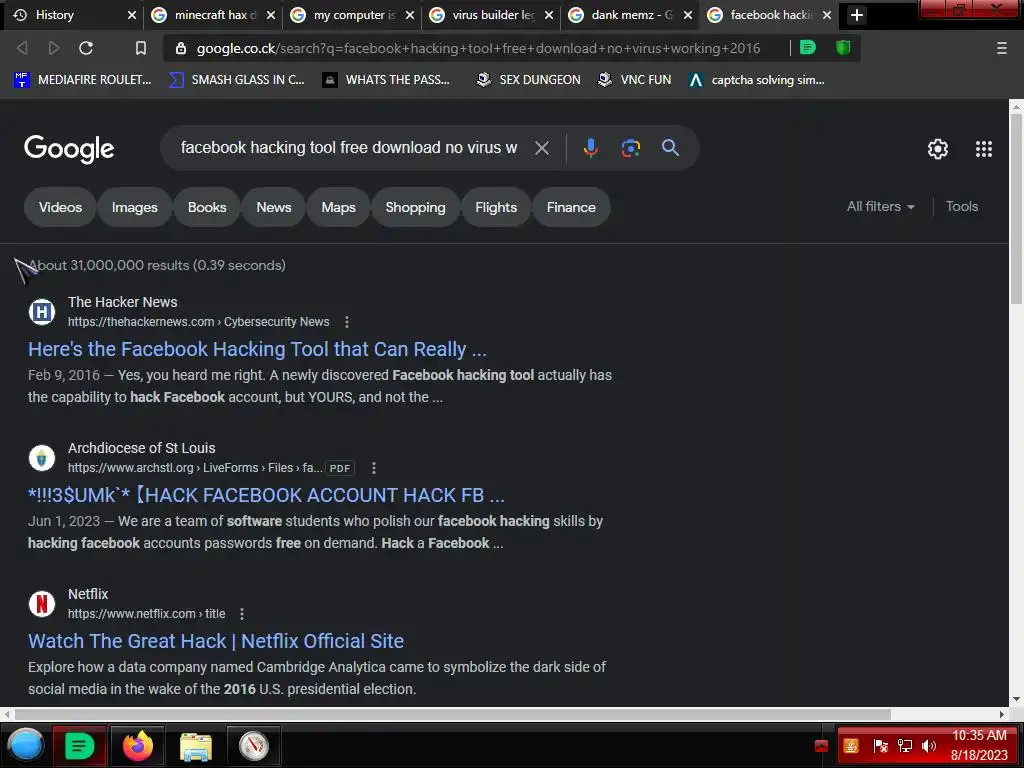Open more options for The Hacker News result
The image size is (1024, 768).
click(x=347, y=322)
